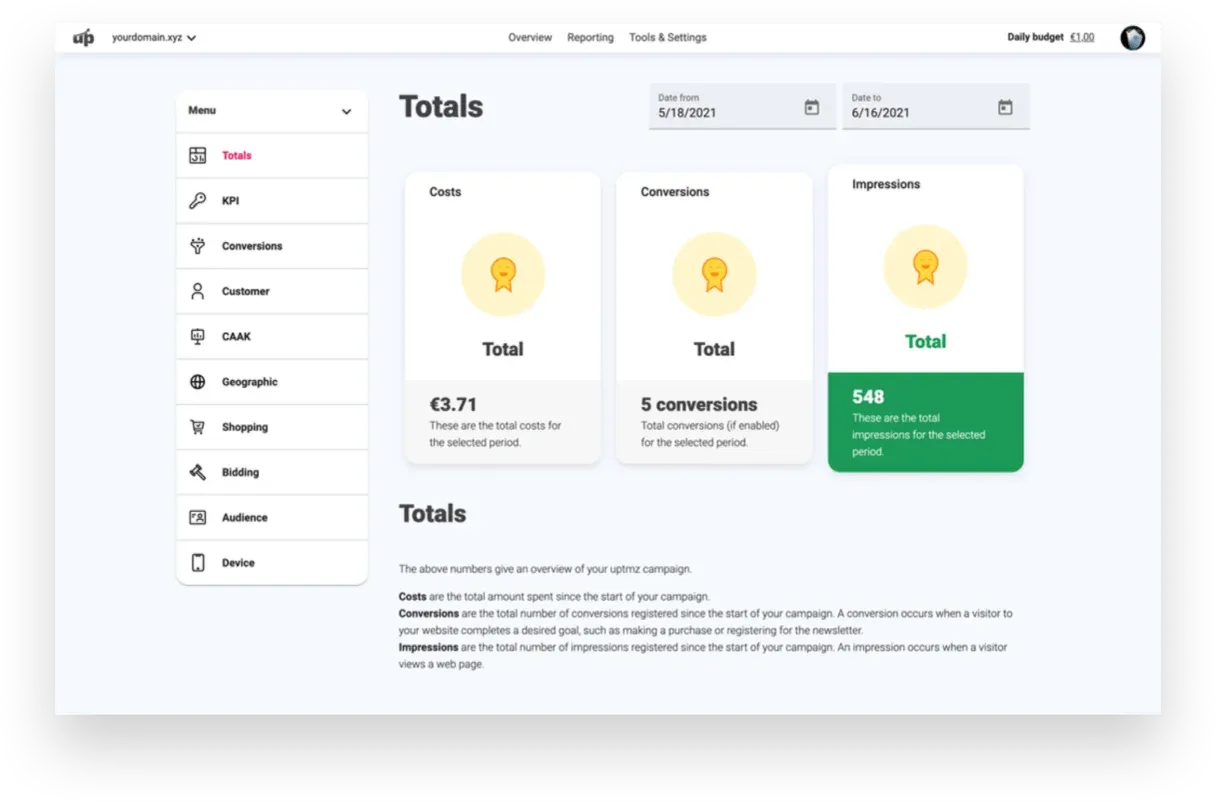Open Tools & Settings
This screenshot has width=1216, height=802.
667,38
